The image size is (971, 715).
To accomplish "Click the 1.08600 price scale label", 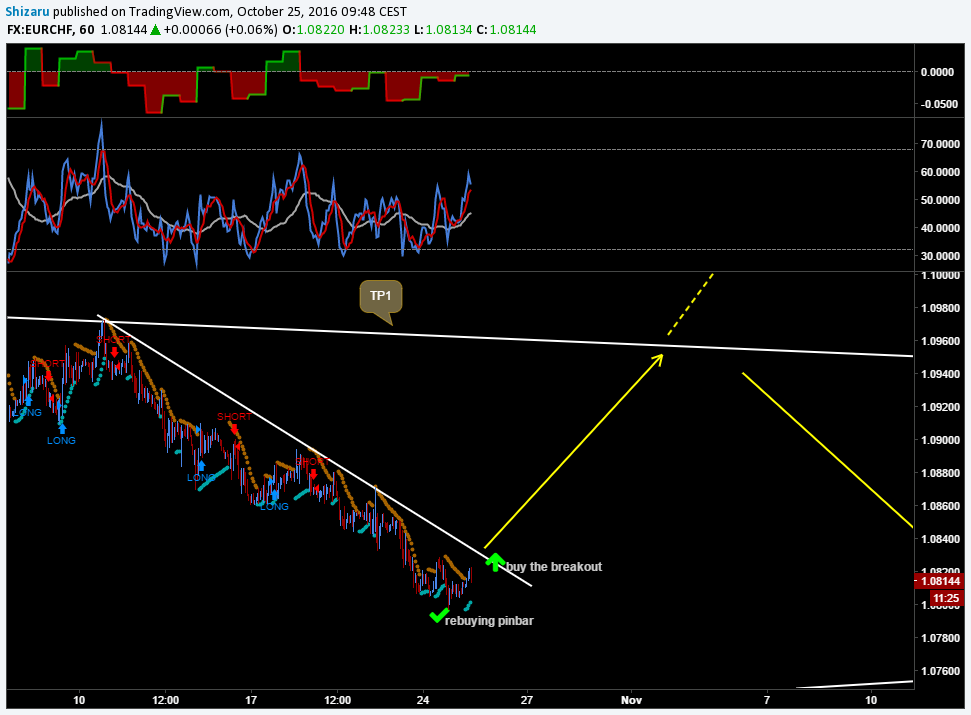I will click(x=940, y=506).
